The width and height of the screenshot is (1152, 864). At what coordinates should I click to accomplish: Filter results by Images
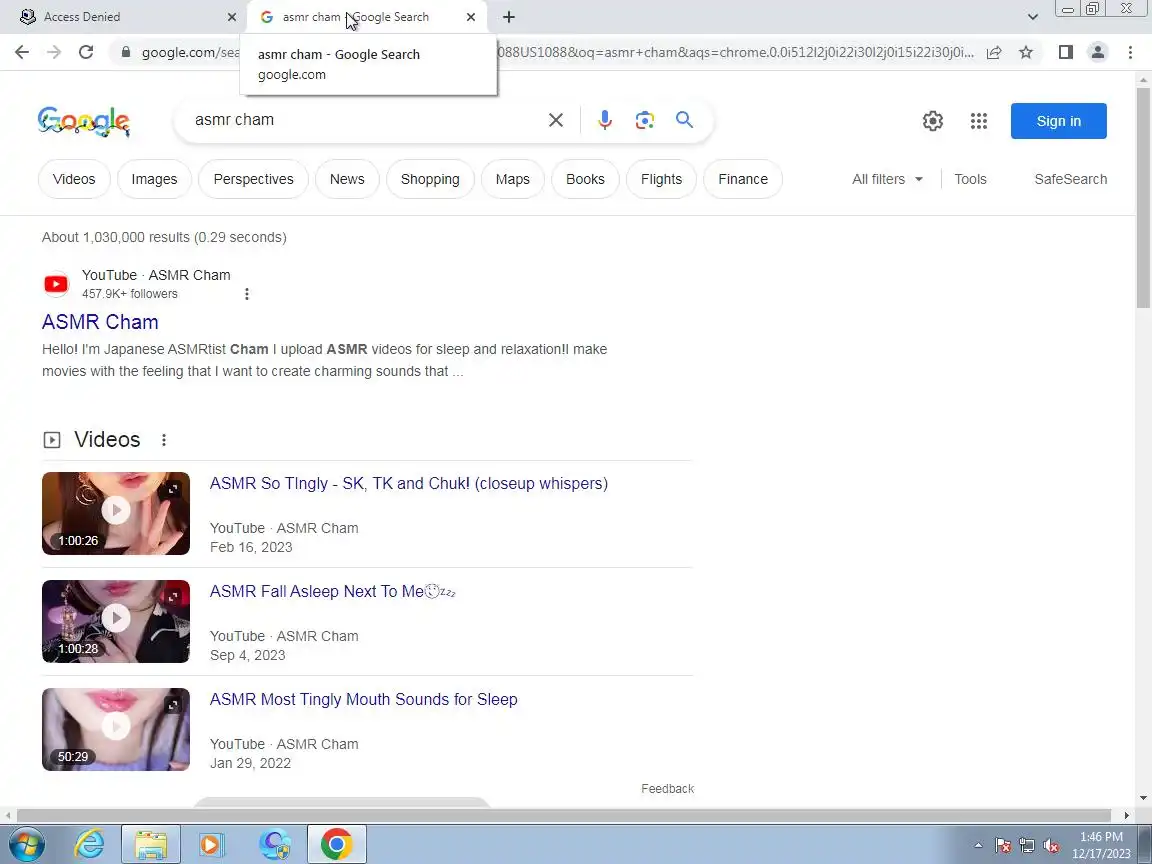click(154, 179)
